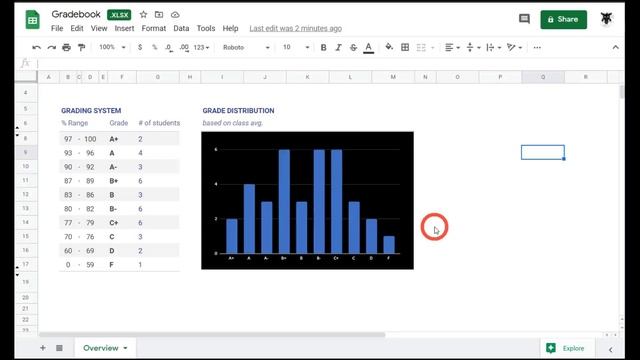The height and width of the screenshot is (360, 640).
Task: Open the 123 number format dropdown
Action: pyautogui.click(x=201, y=48)
